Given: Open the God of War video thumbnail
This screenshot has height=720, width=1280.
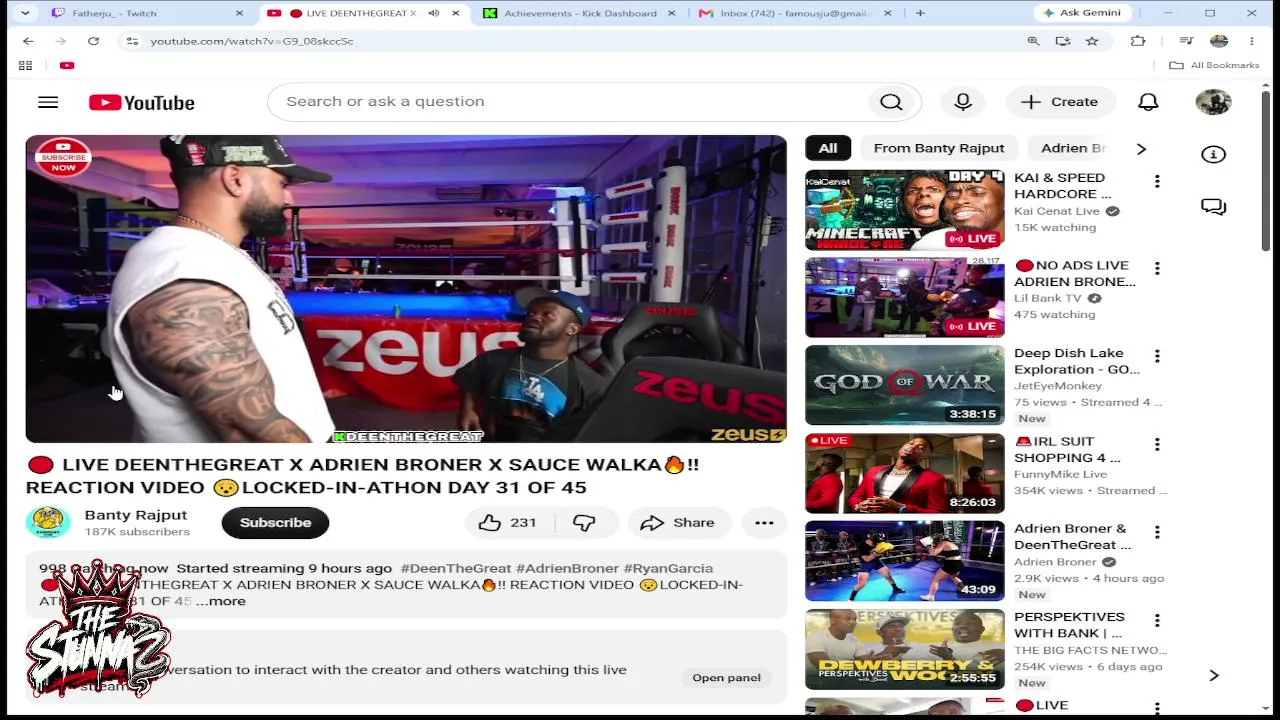Looking at the screenshot, I should [905, 385].
